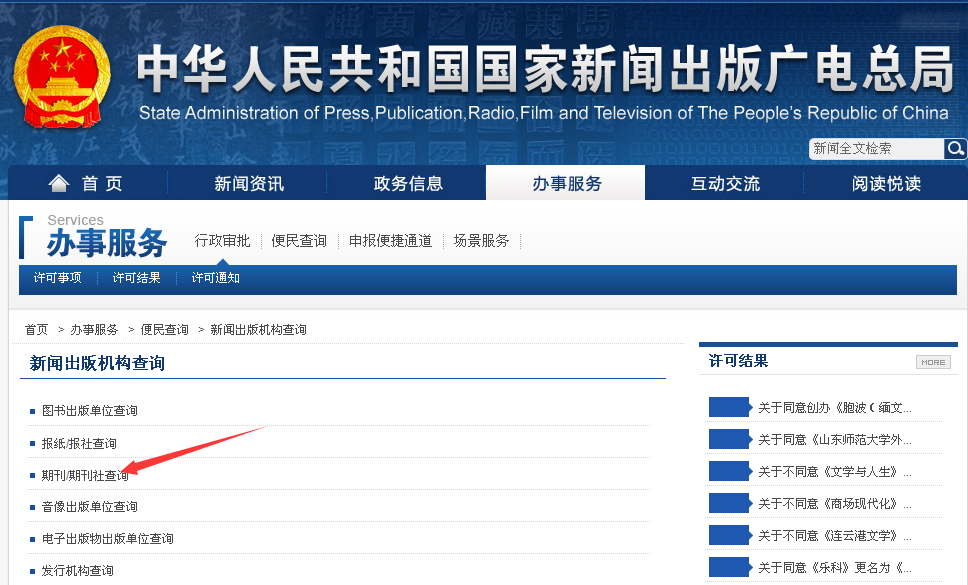Click the home icon beside 首页
This screenshot has width=968, height=585.
click(59, 183)
